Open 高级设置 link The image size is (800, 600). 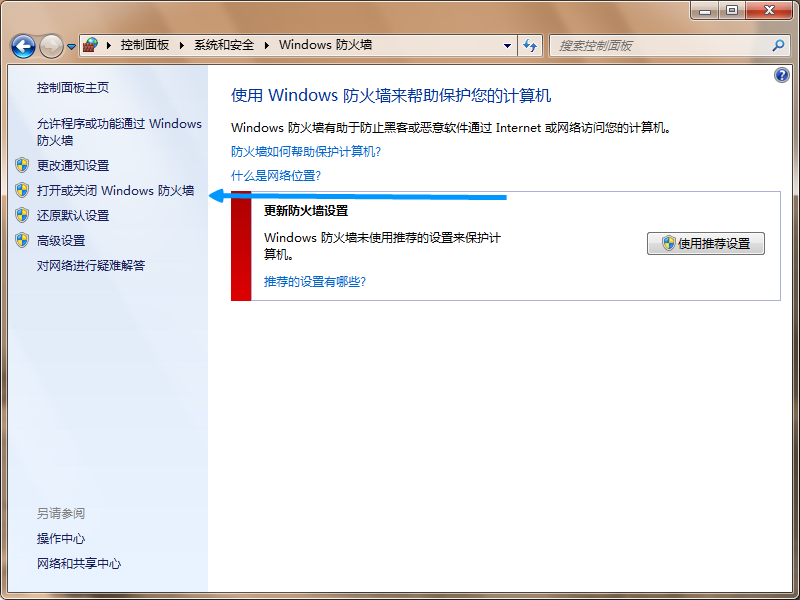click(x=61, y=241)
